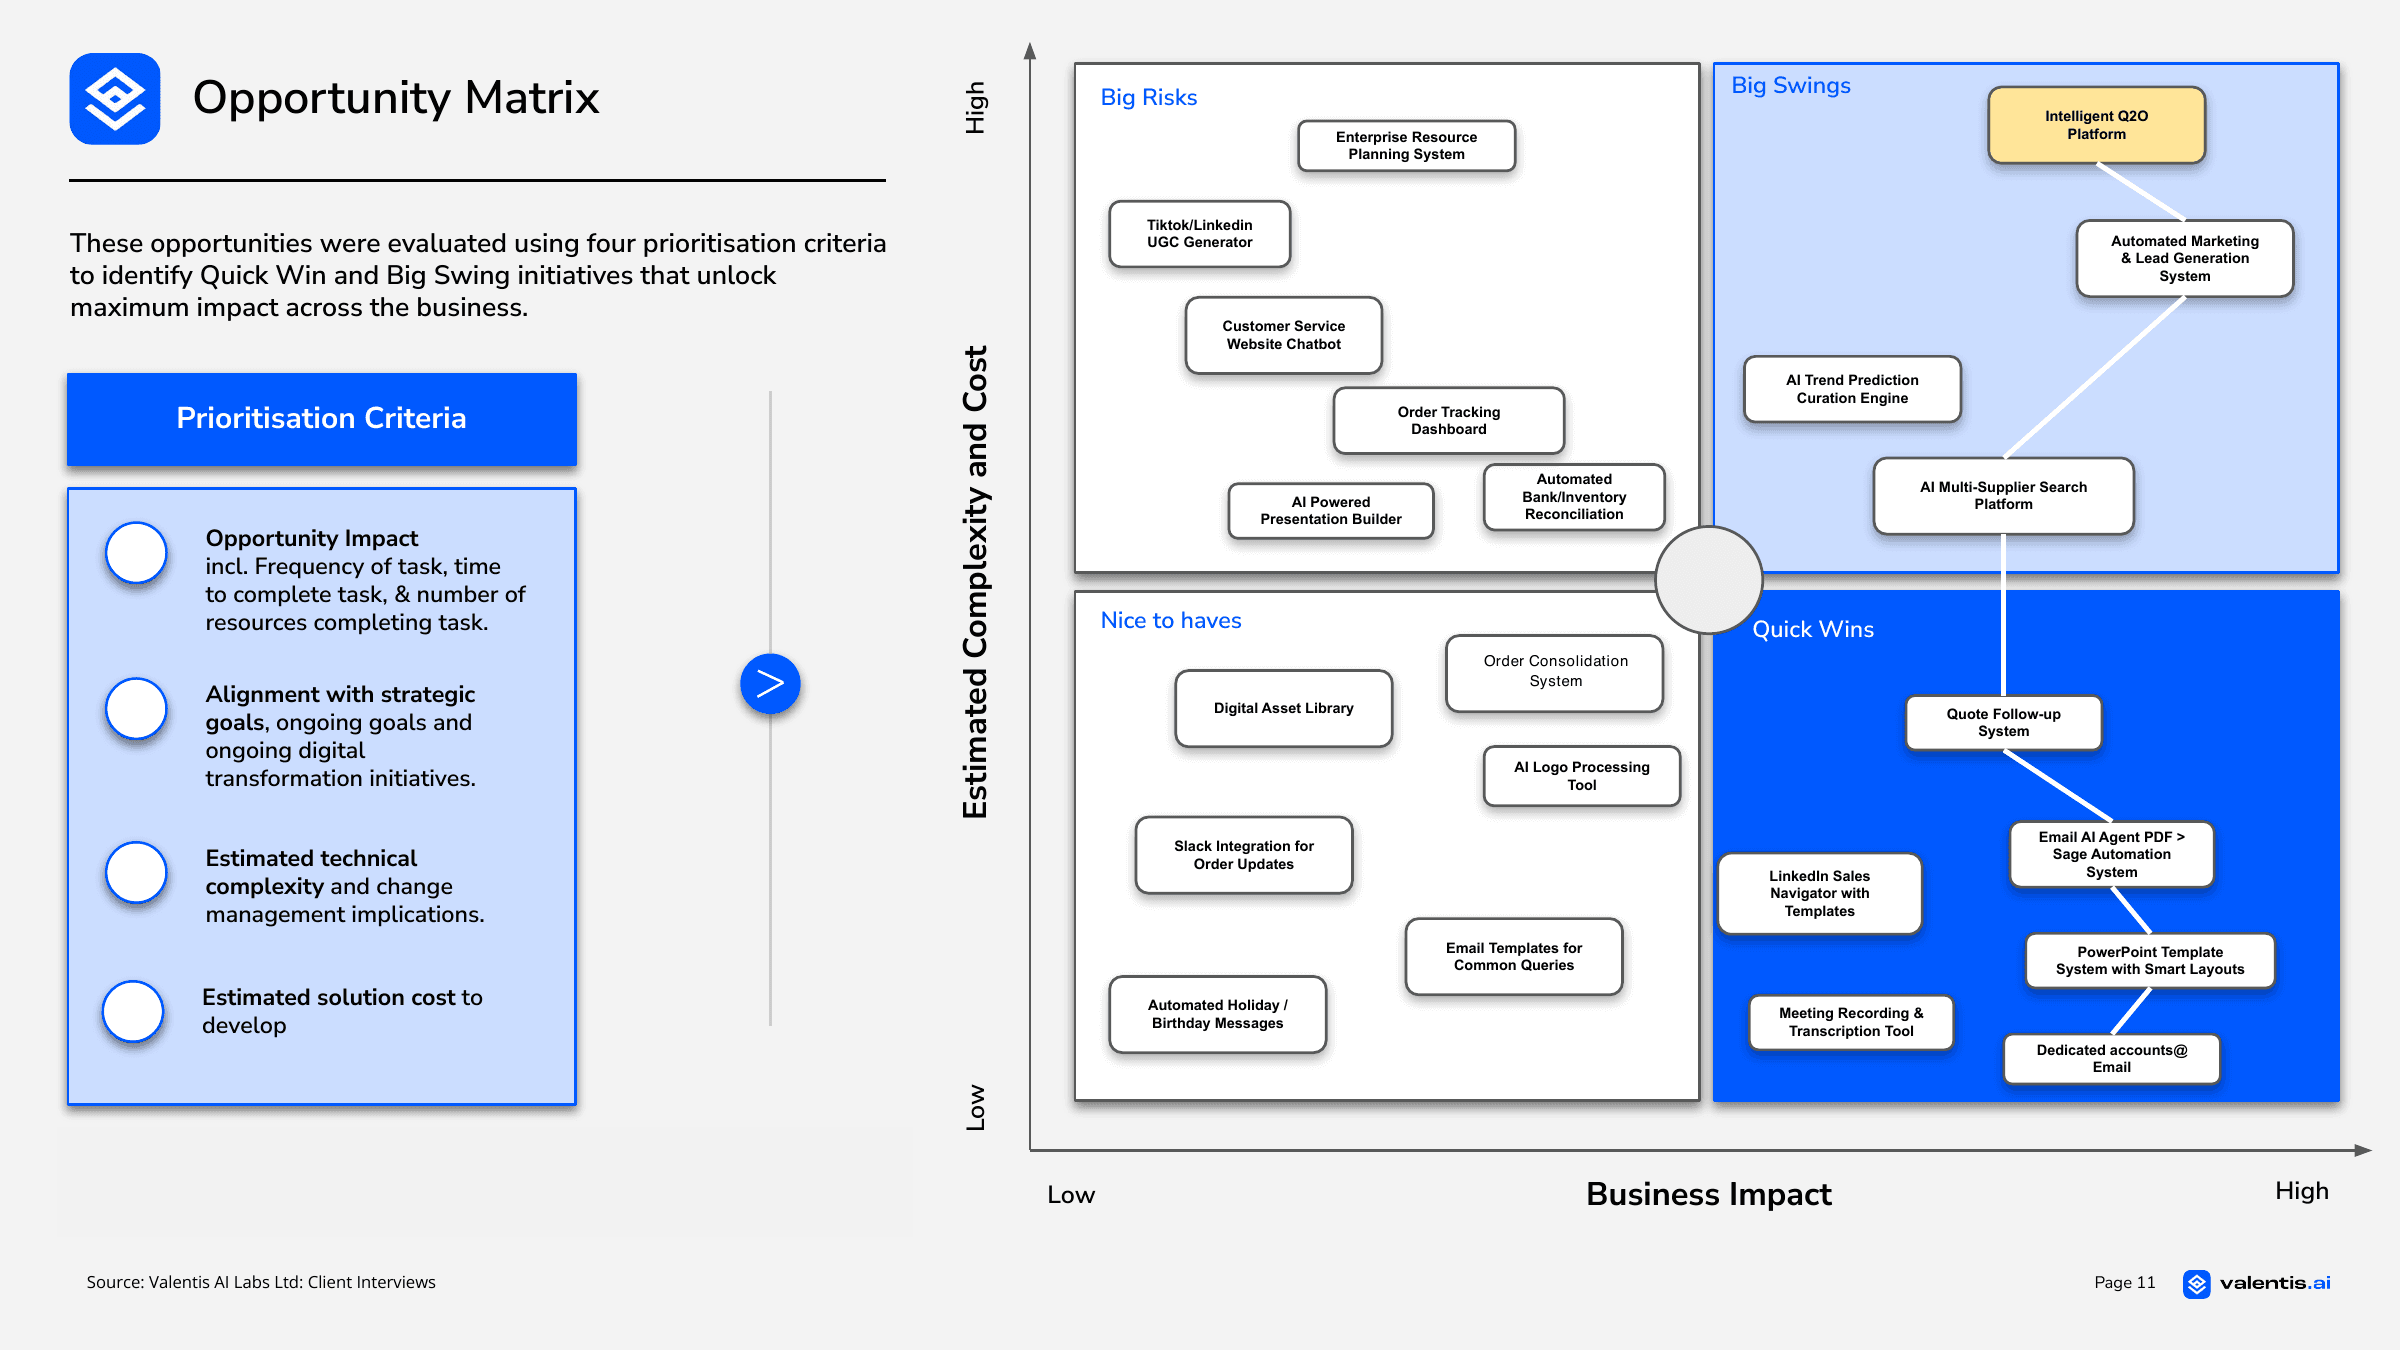The width and height of the screenshot is (2400, 1350).
Task: Click AI Logo Processing Tool card
Action: [x=1581, y=776]
